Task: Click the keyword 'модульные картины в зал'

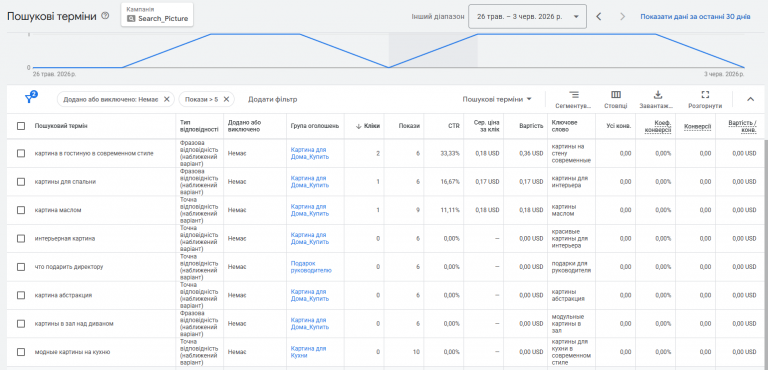Action: coord(568,324)
